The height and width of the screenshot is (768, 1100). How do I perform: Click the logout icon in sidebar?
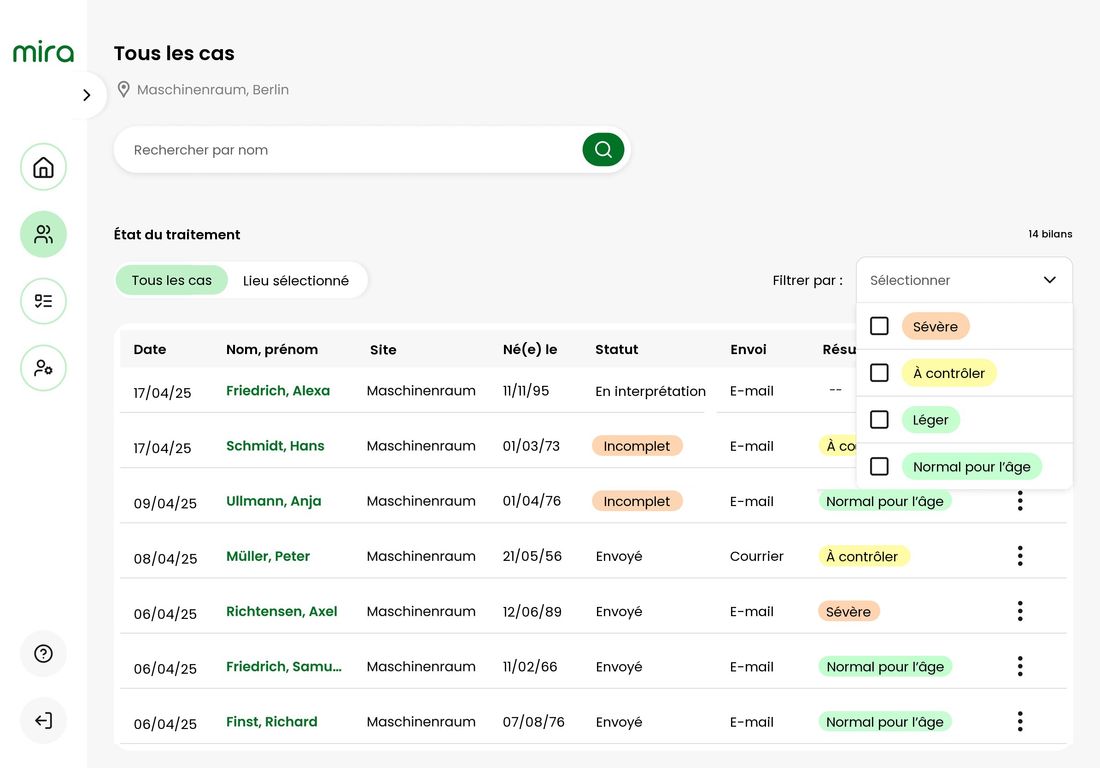click(x=43, y=720)
